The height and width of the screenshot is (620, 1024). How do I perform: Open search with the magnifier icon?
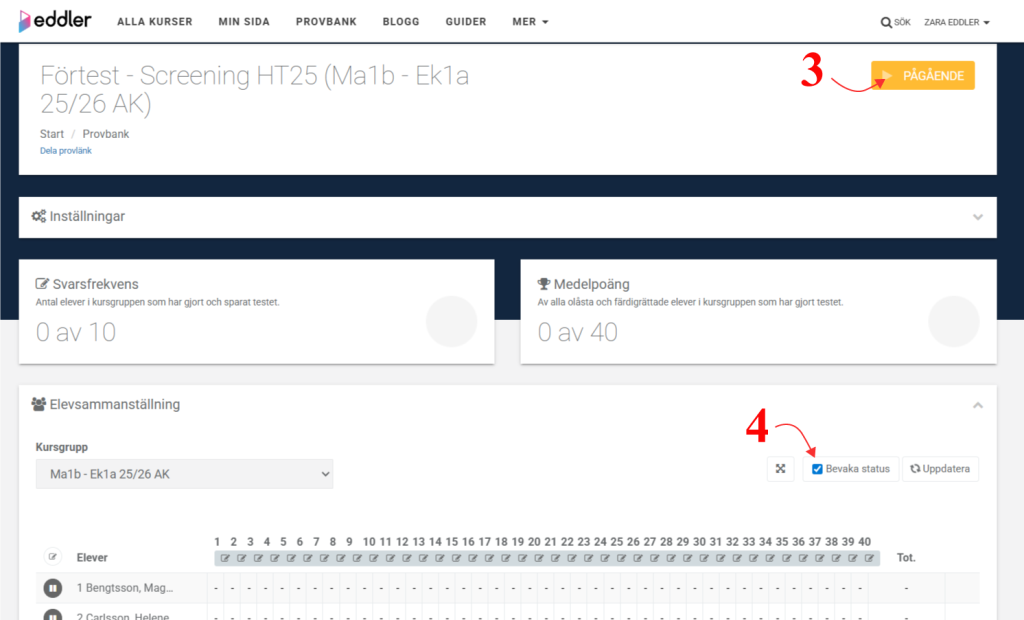(886, 22)
